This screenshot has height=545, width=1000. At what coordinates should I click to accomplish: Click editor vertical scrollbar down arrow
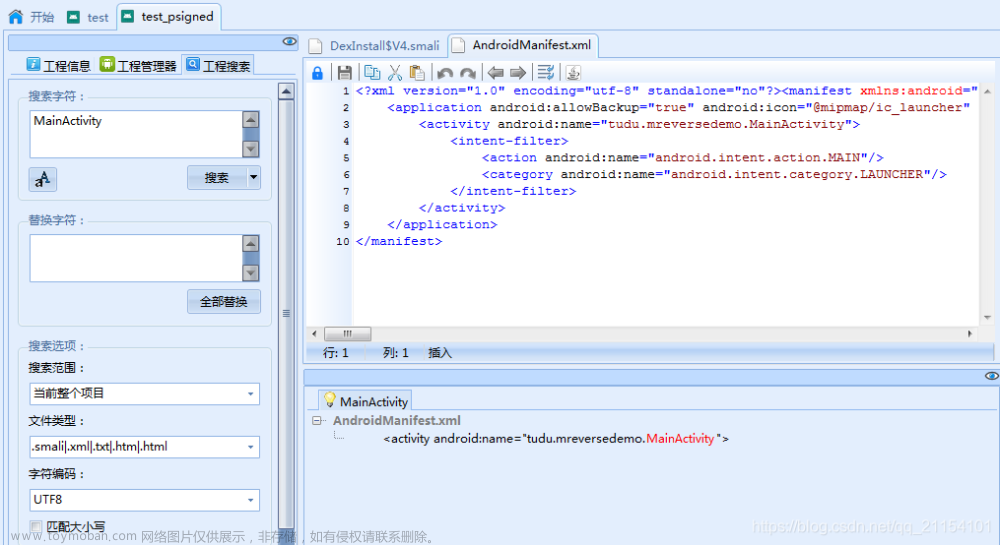[987, 317]
